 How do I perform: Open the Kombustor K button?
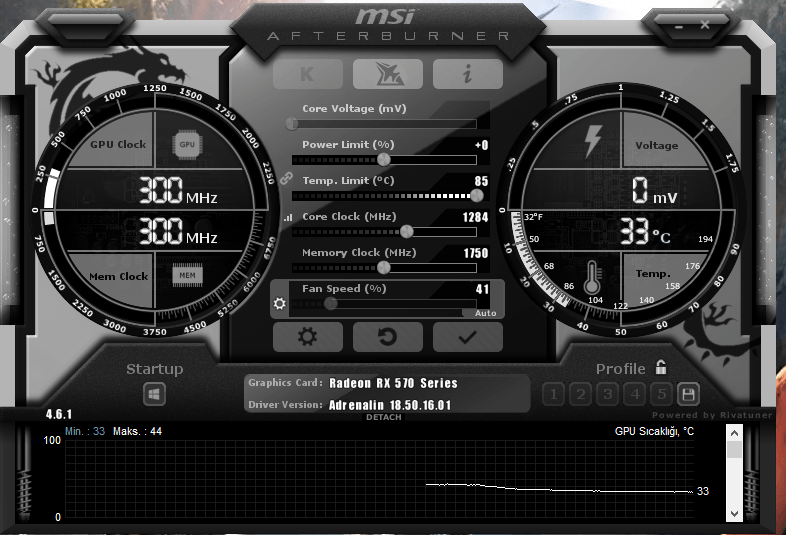[x=308, y=74]
